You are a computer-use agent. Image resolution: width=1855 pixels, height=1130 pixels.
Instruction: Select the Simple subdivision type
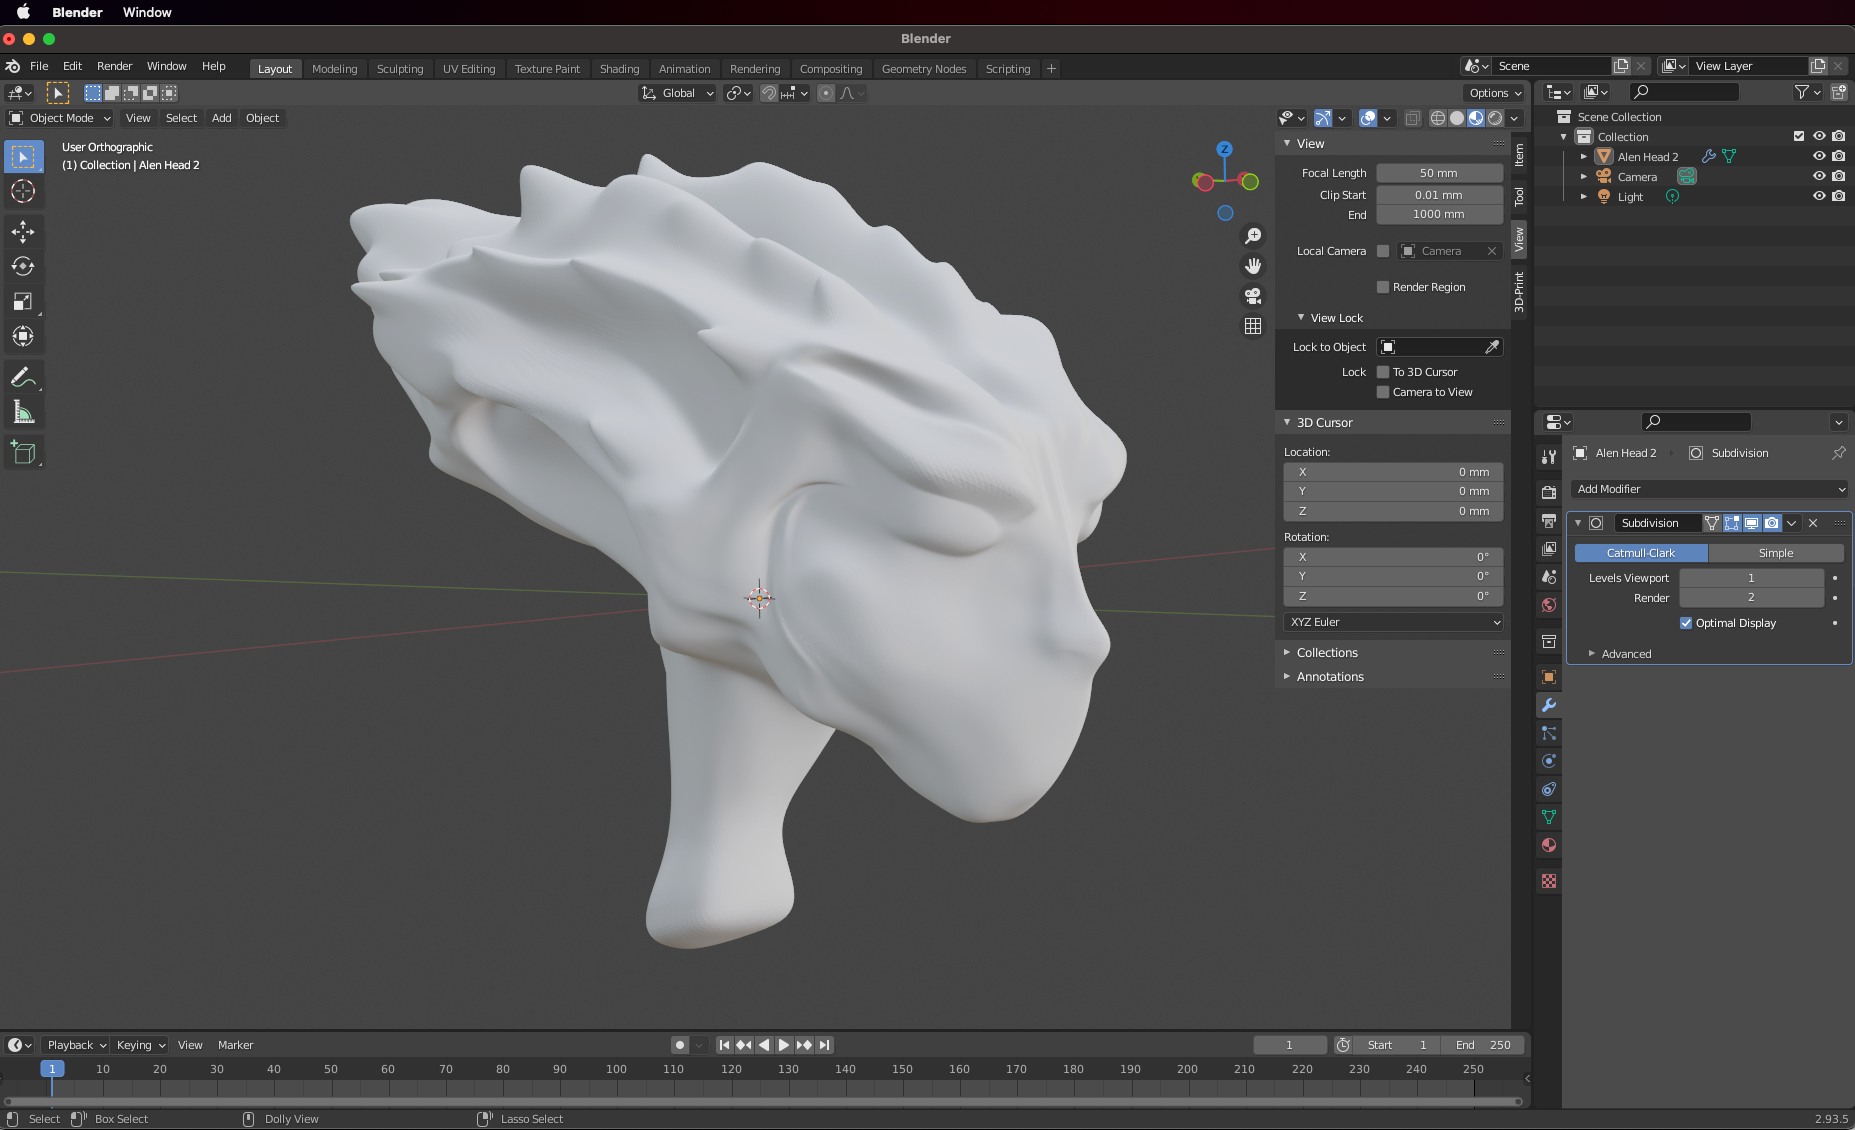click(1776, 553)
